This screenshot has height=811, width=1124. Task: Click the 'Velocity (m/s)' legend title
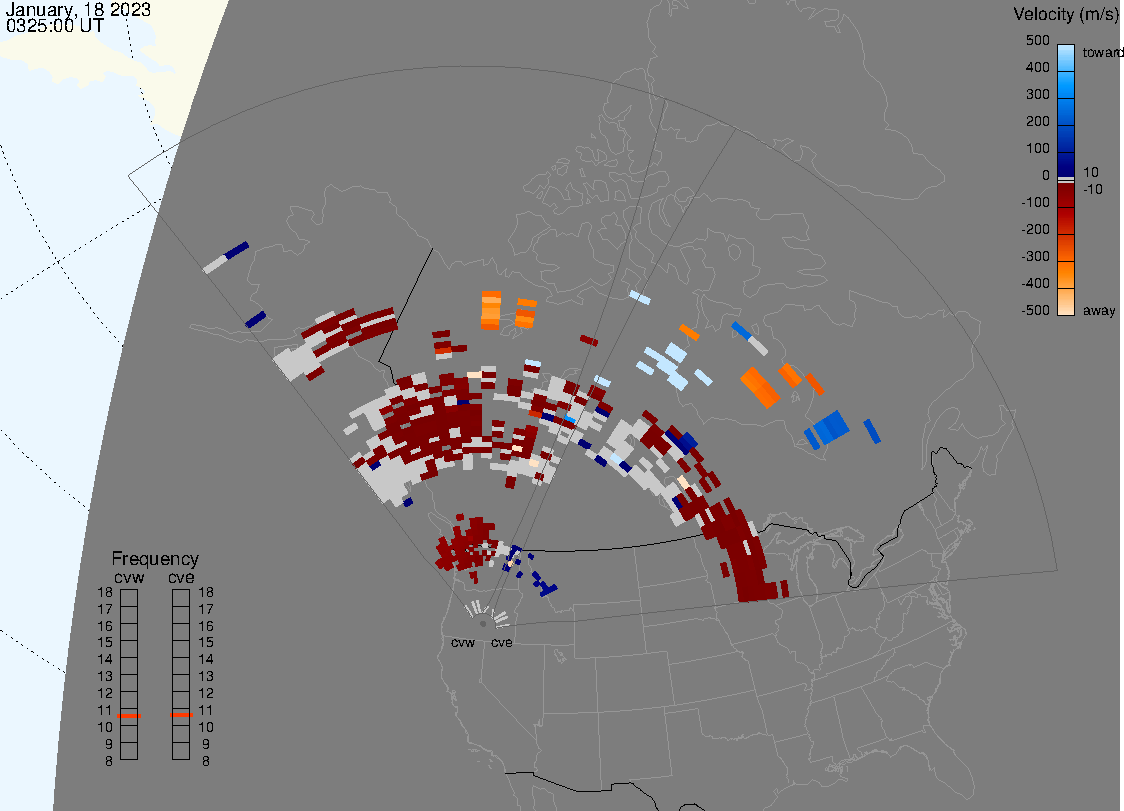click(x=1063, y=14)
